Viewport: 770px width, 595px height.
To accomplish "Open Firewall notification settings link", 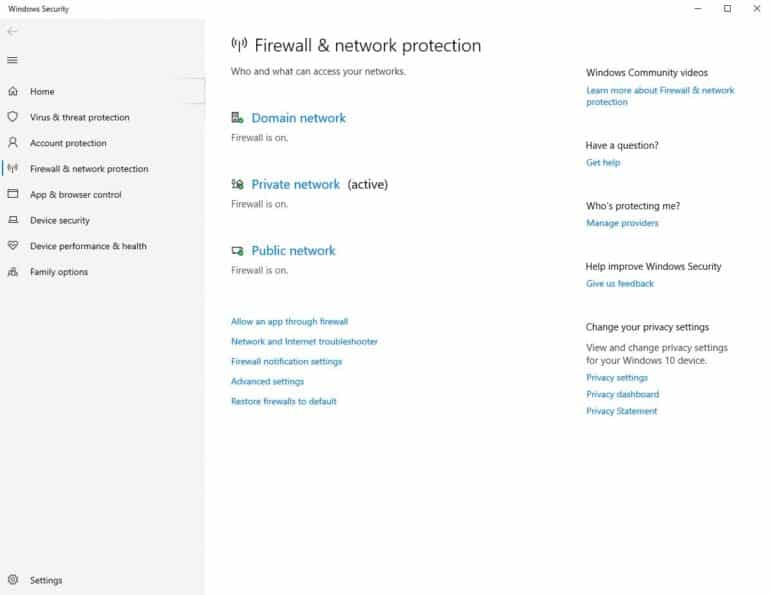I will [286, 361].
